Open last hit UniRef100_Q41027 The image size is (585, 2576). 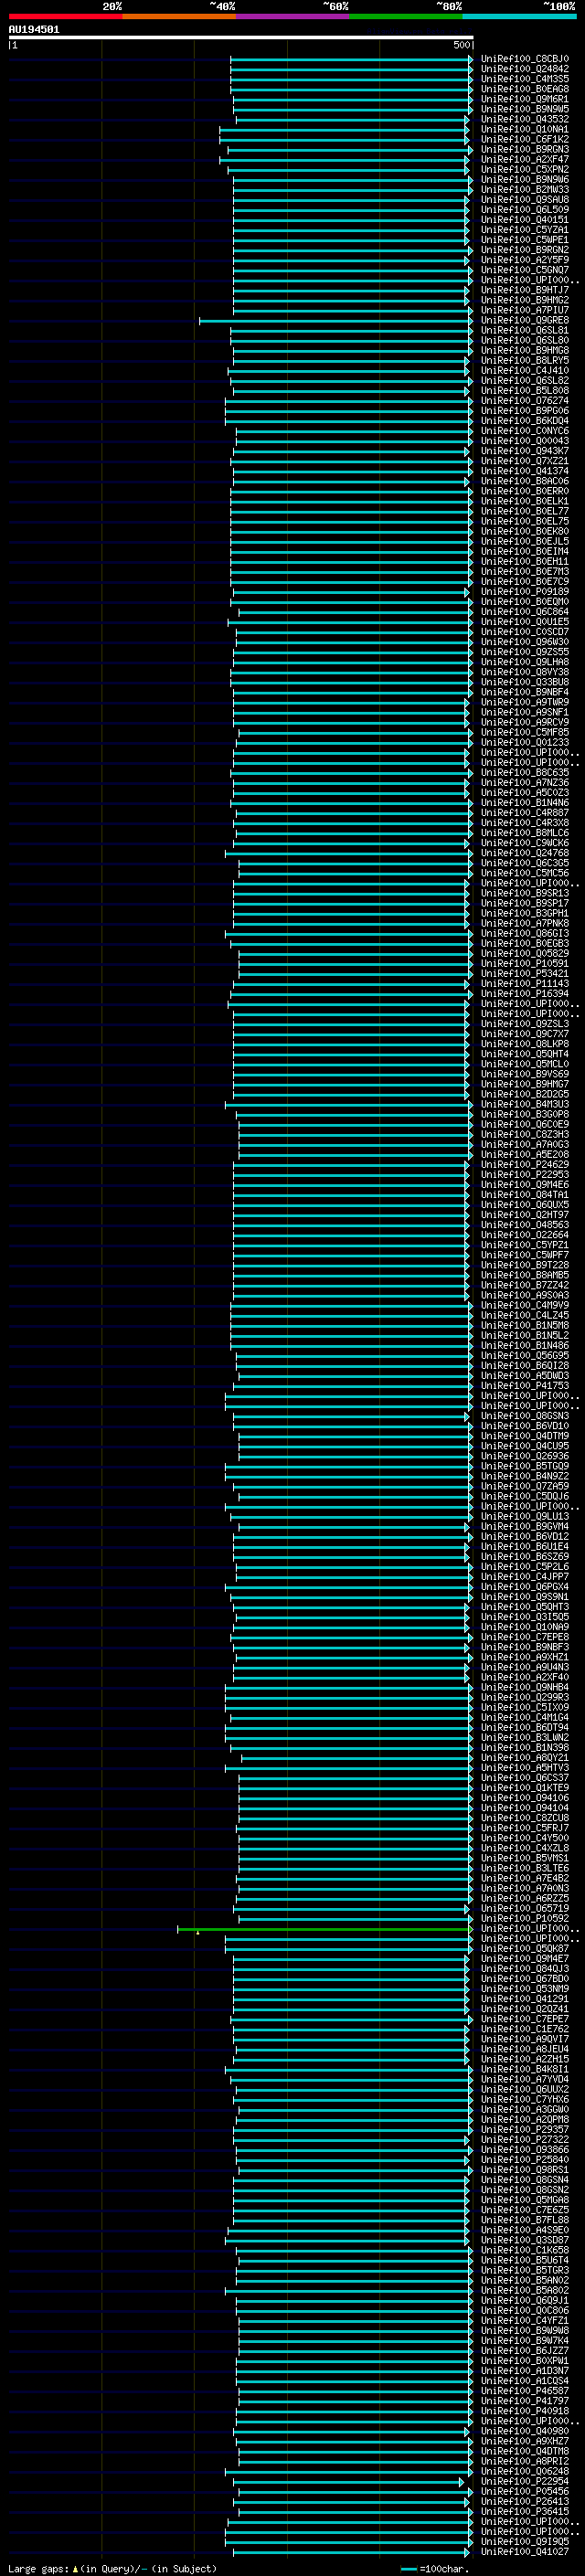coord(524,2552)
